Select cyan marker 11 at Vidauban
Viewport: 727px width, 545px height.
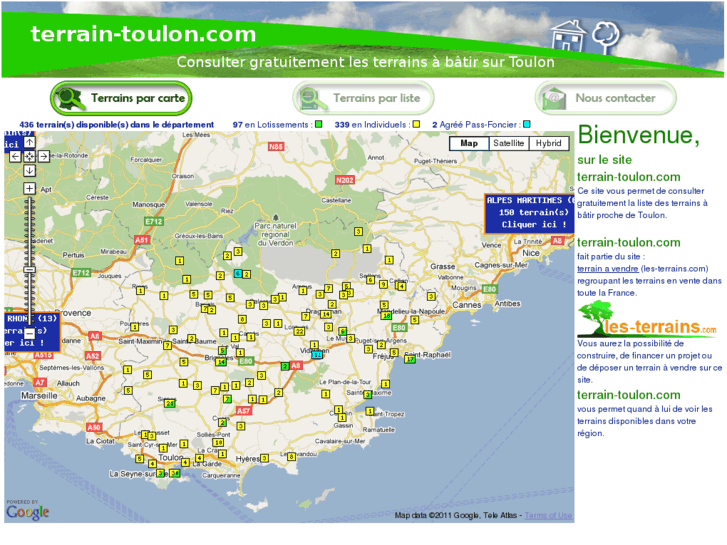[317, 355]
